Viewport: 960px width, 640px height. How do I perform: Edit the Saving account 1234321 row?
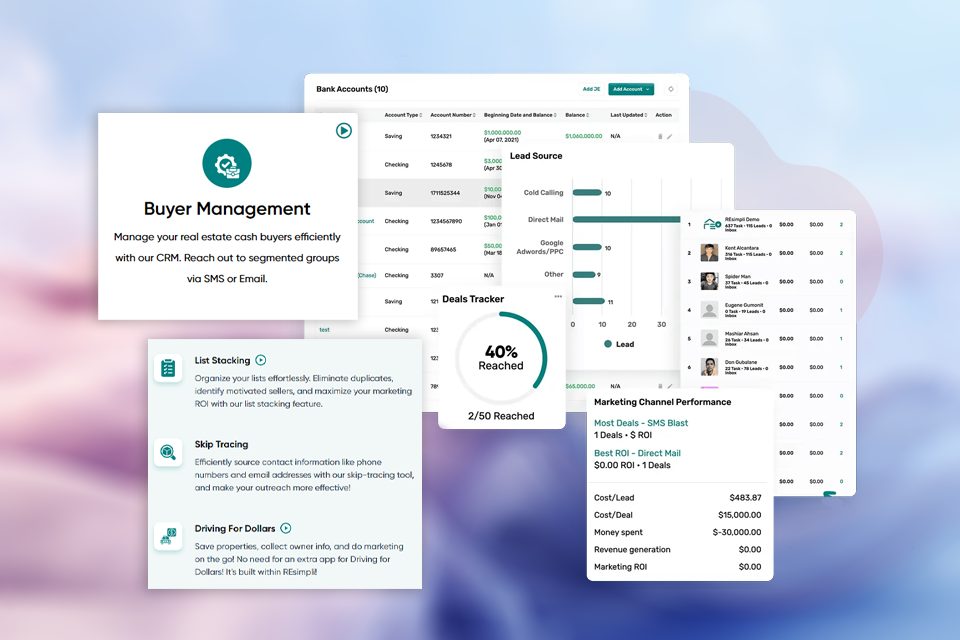(x=670, y=137)
